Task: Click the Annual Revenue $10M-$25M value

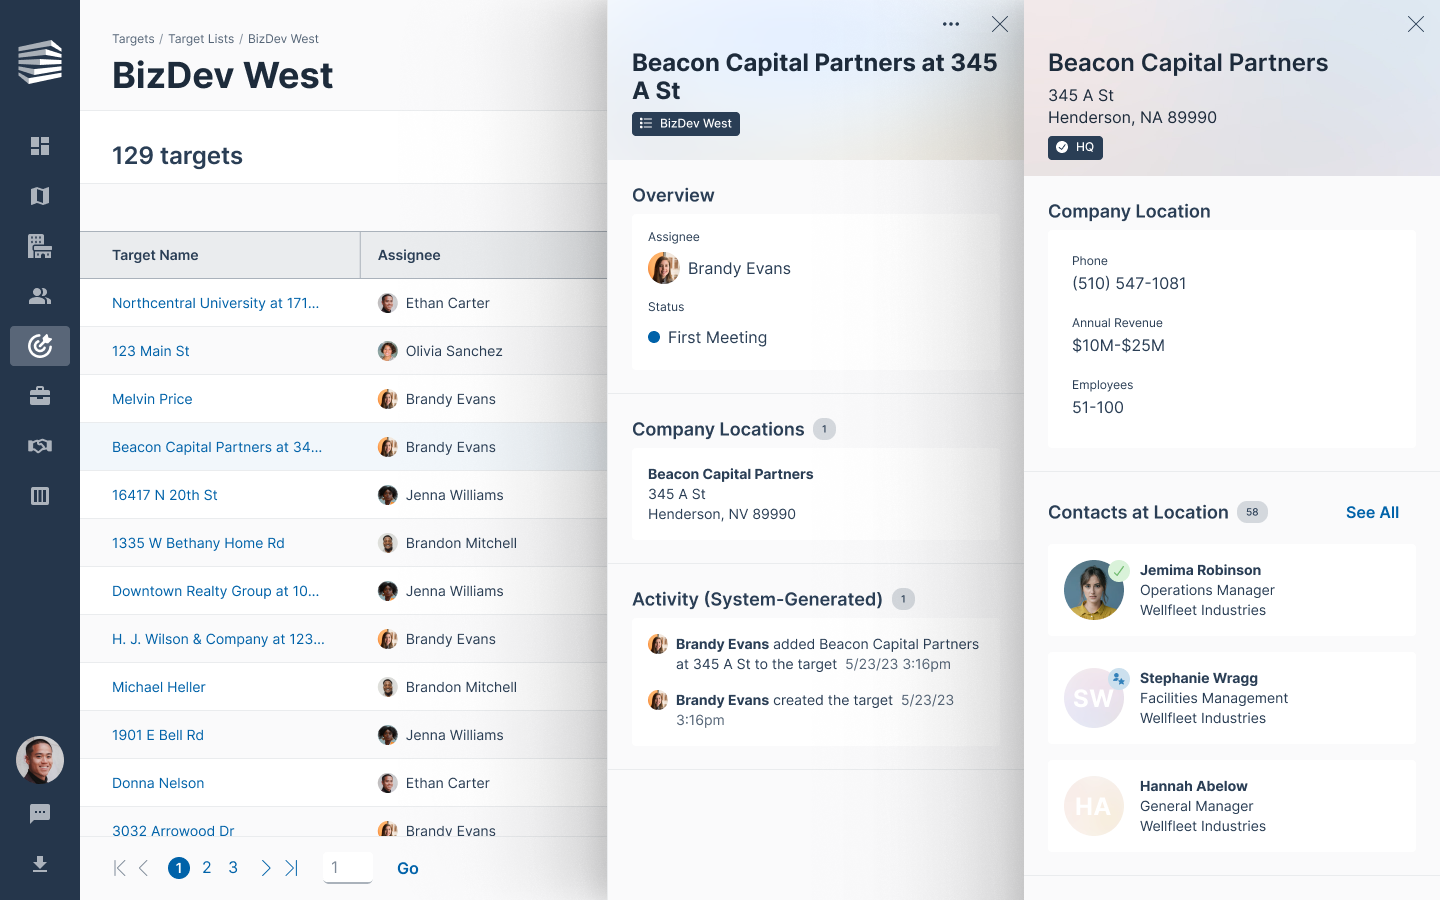Action: [1118, 345]
